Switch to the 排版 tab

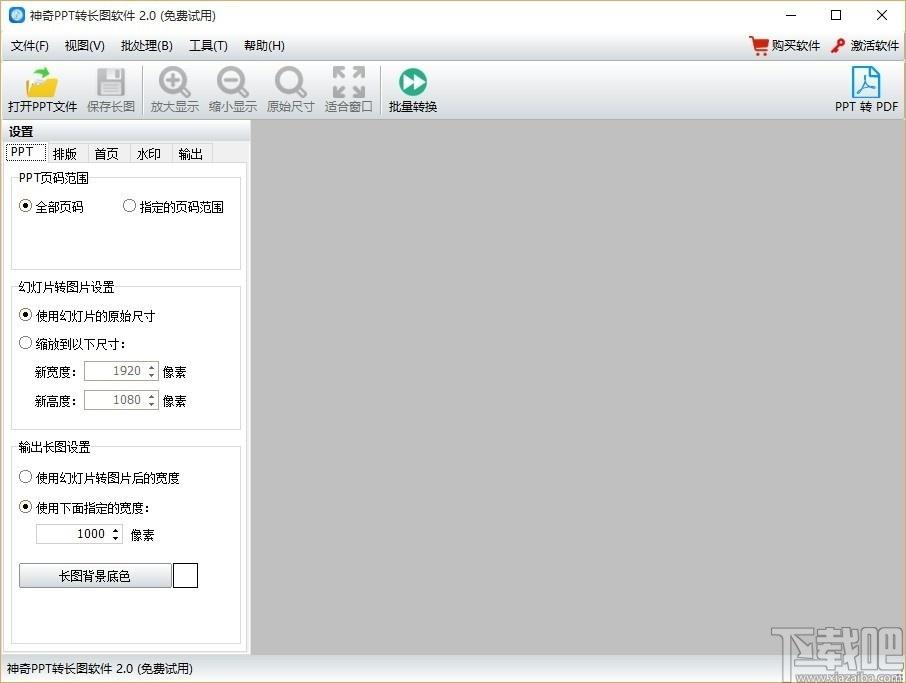coord(65,154)
